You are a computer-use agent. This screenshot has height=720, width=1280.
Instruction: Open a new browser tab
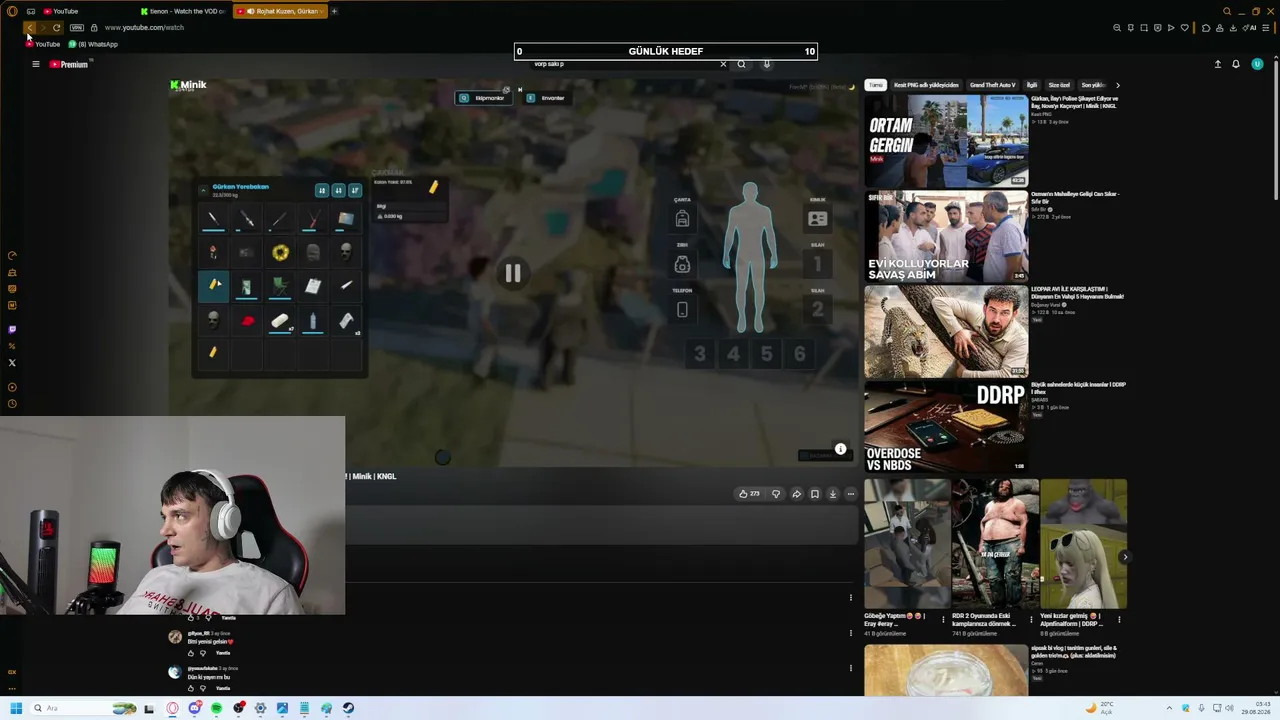tap(334, 11)
